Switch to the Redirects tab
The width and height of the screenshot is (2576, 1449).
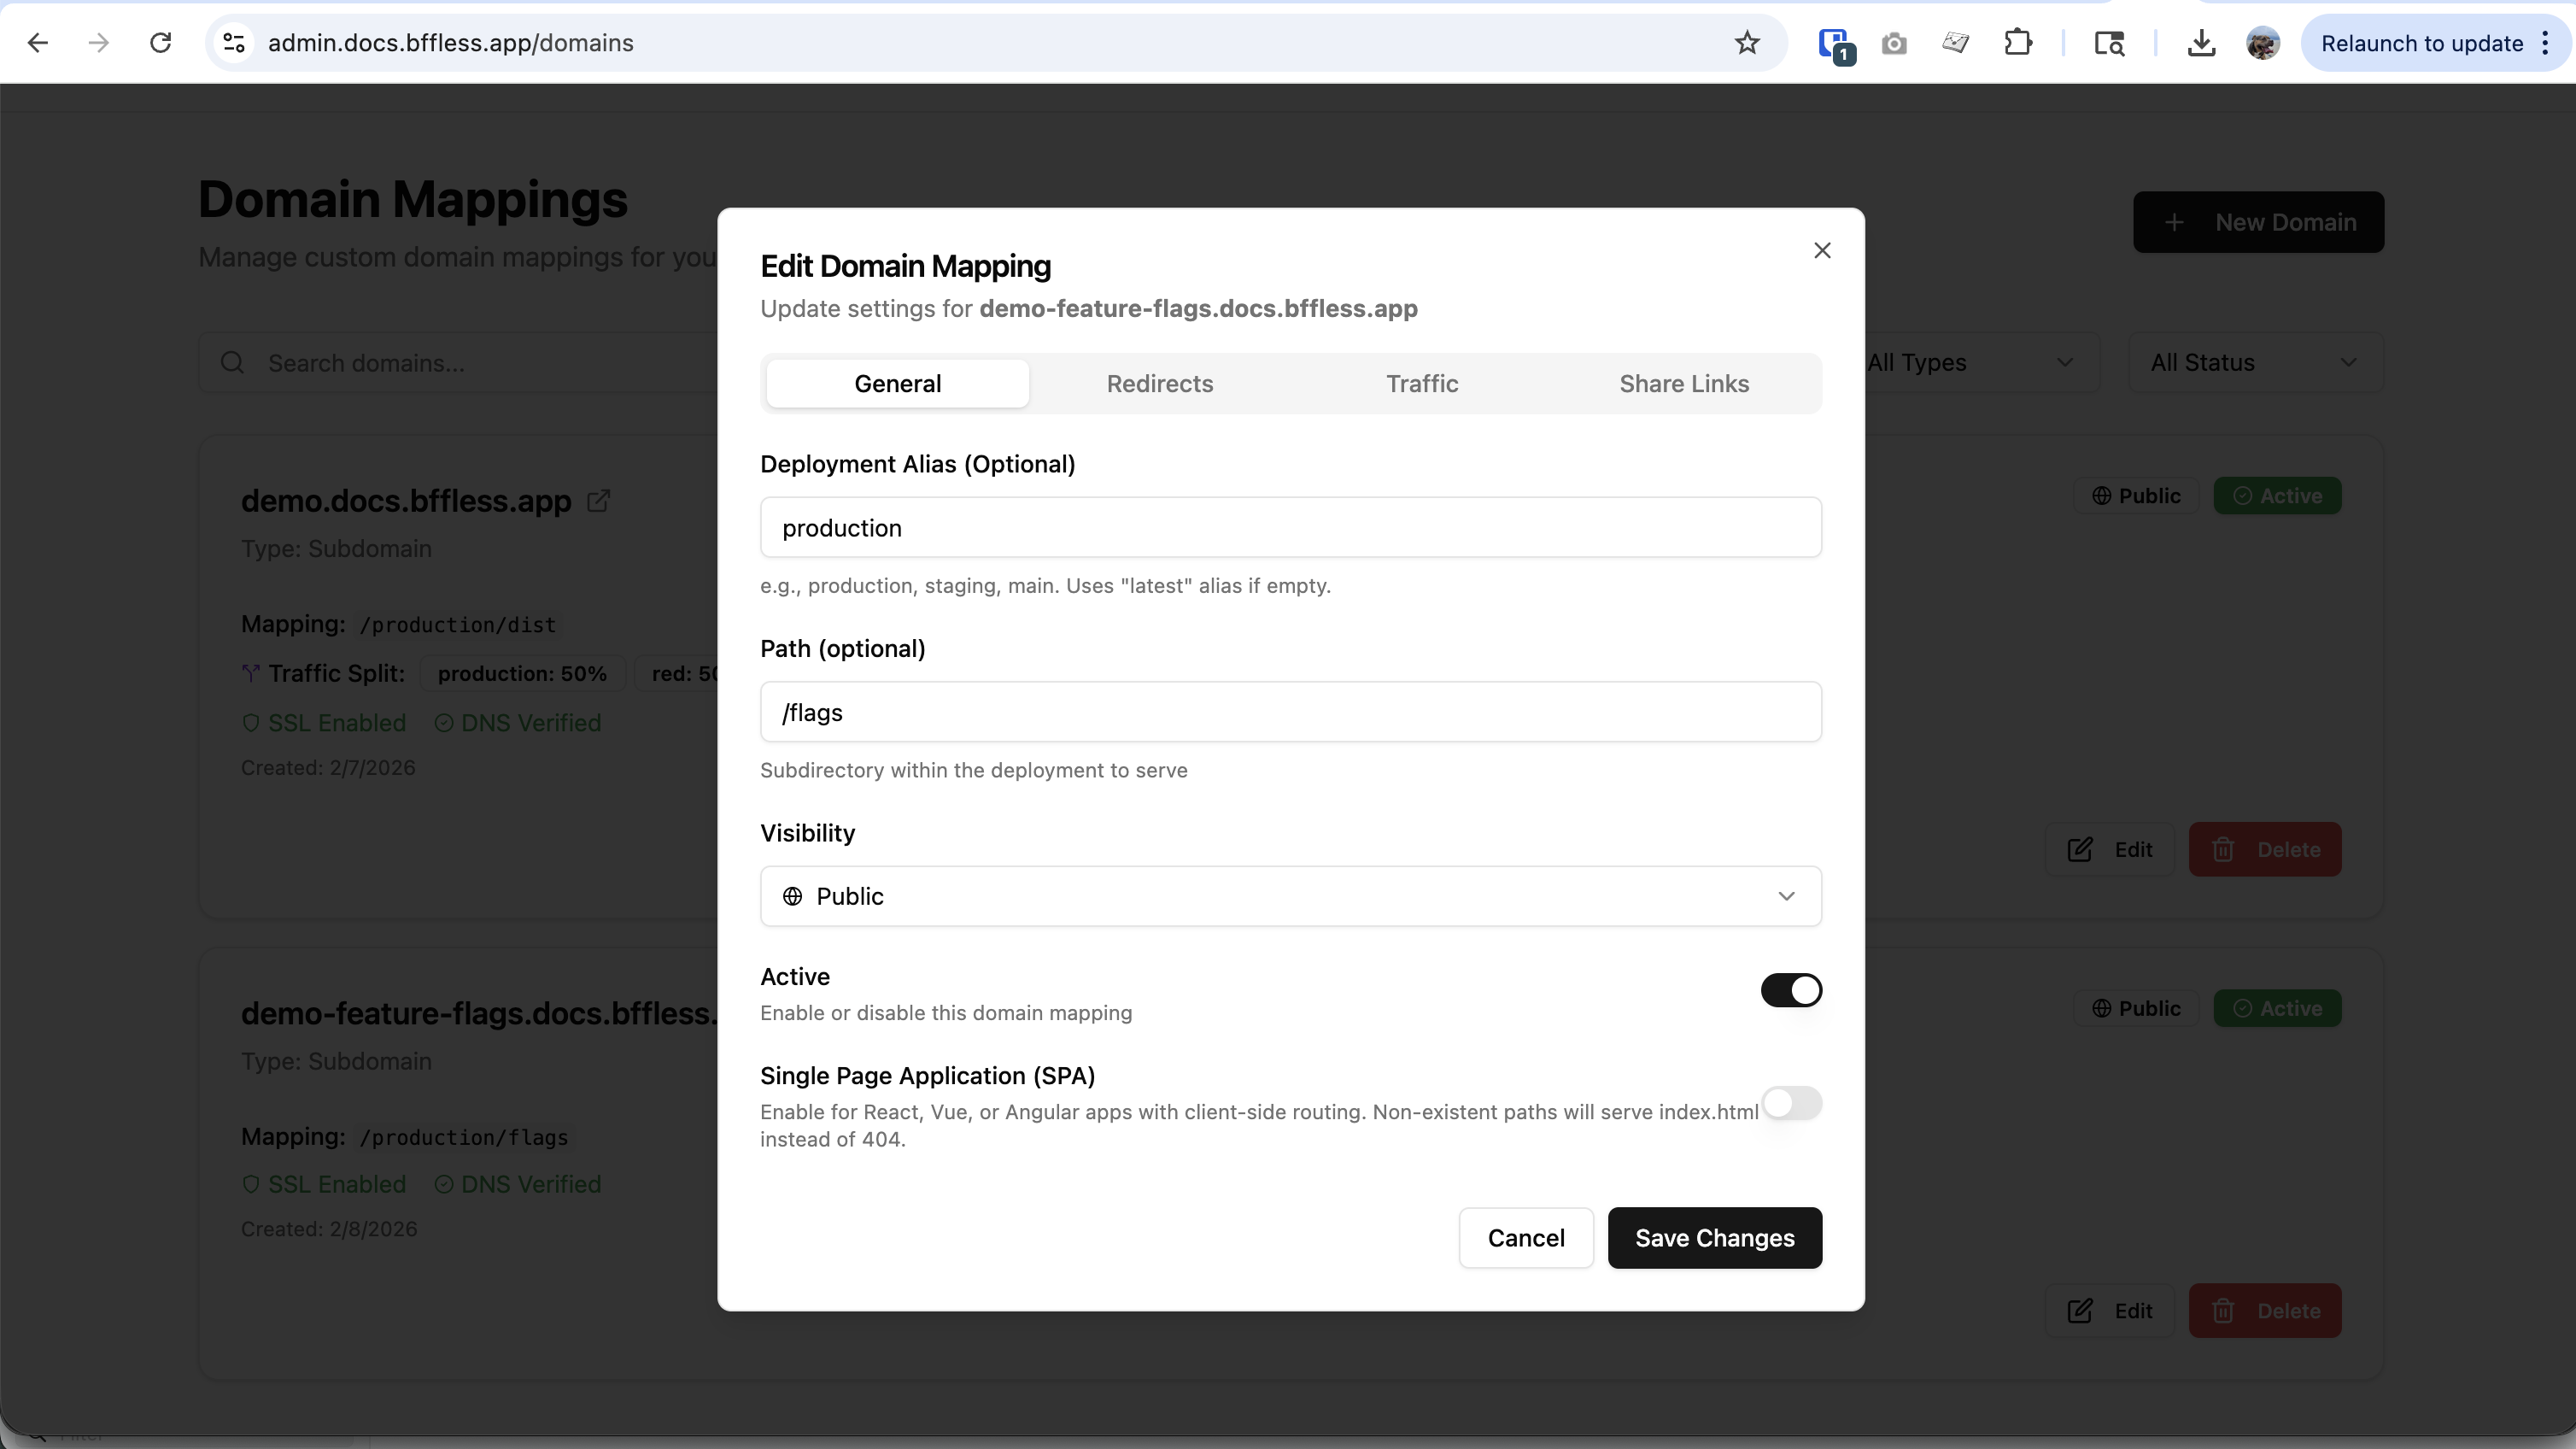(x=1159, y=384)
